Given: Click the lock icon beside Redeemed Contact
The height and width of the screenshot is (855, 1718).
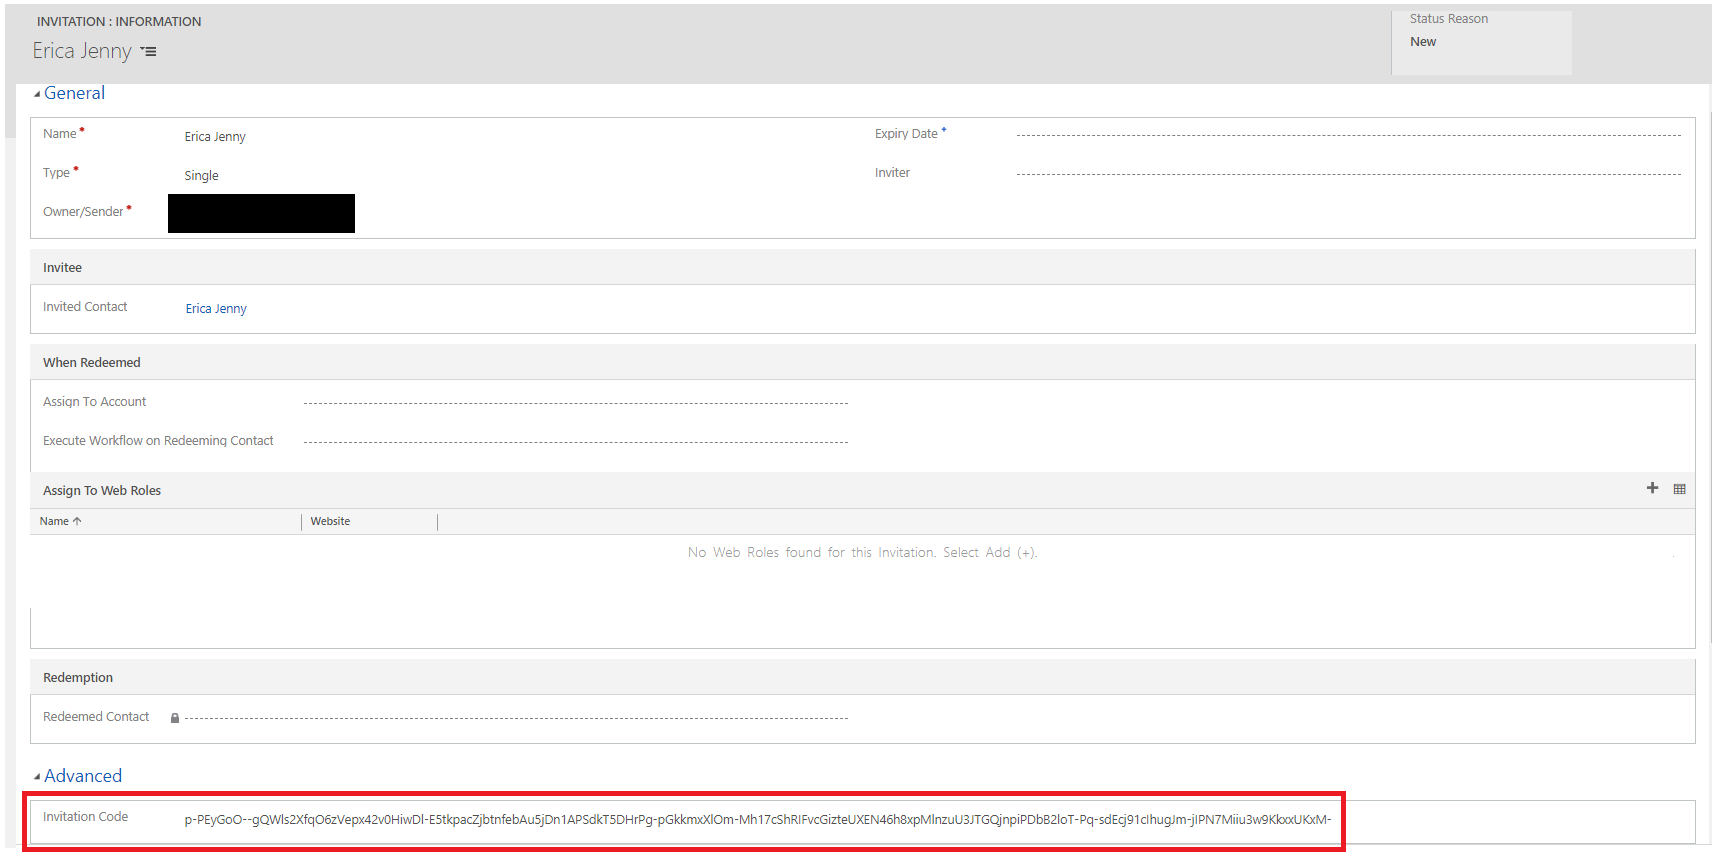Looking at the screenshot, I should coord(175,718).
